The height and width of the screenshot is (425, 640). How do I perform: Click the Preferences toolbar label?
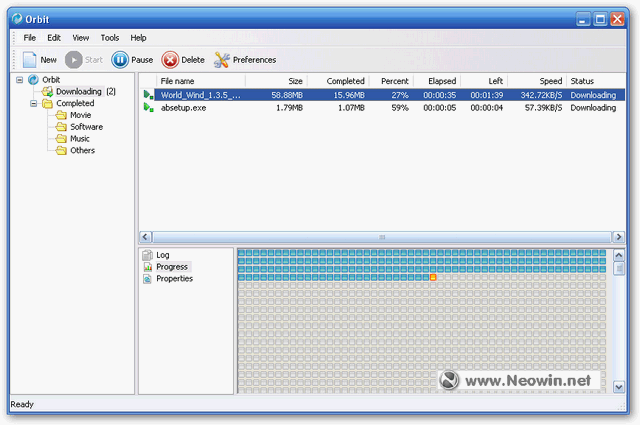pos(254,60)
